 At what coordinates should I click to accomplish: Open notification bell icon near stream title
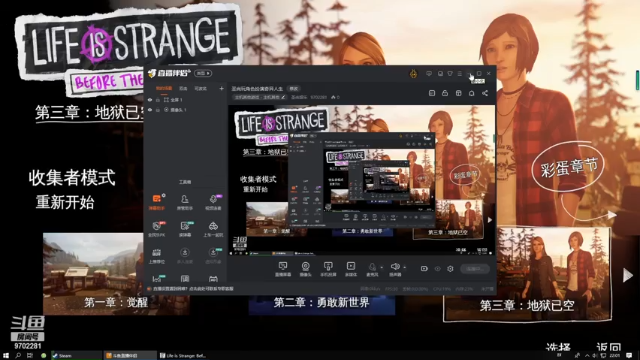471,93
